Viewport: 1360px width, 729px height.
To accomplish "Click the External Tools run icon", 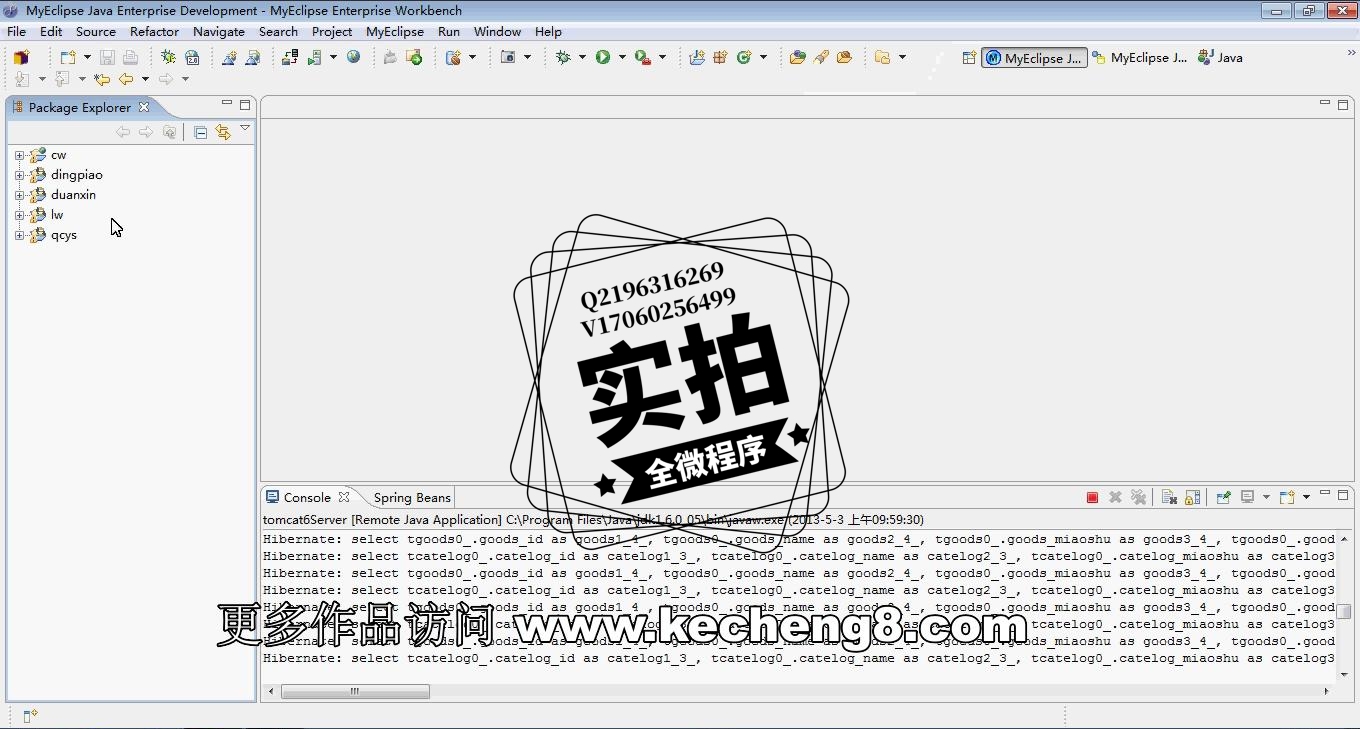I will 643,57.
